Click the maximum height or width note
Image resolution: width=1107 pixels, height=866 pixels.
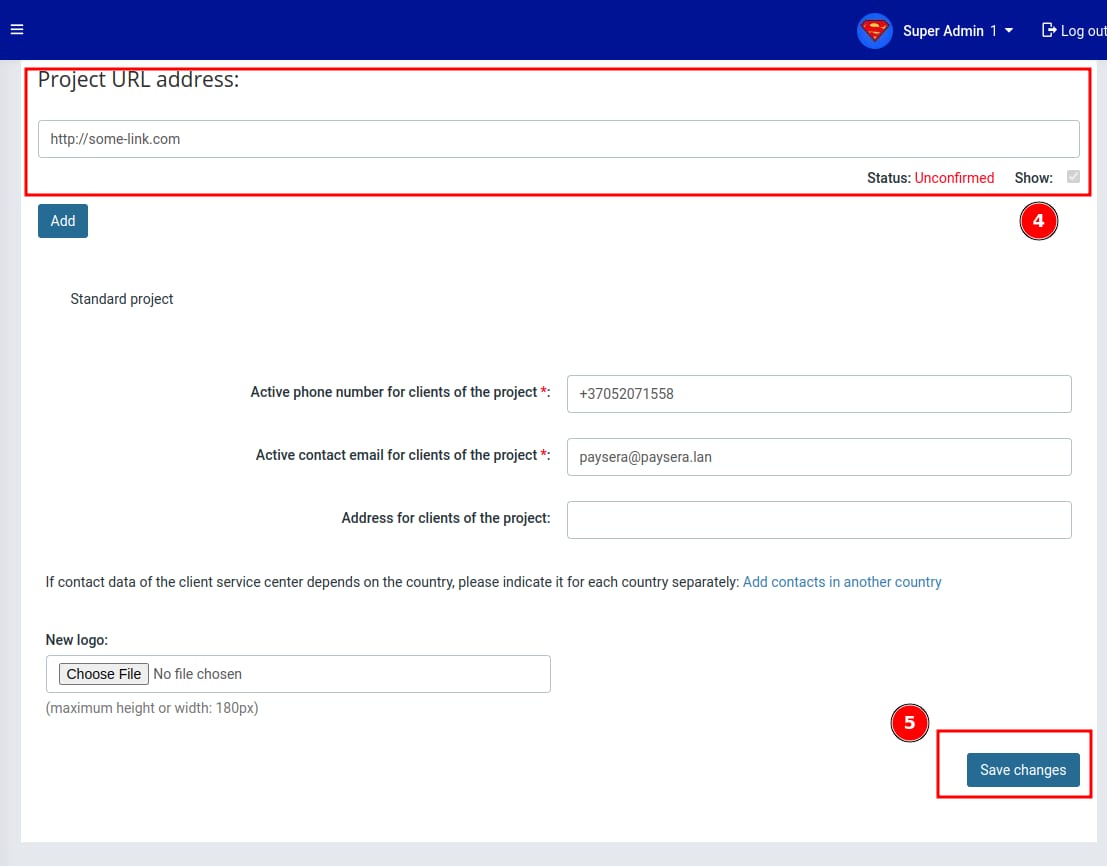pyautogui.click(x=152, y=708)
